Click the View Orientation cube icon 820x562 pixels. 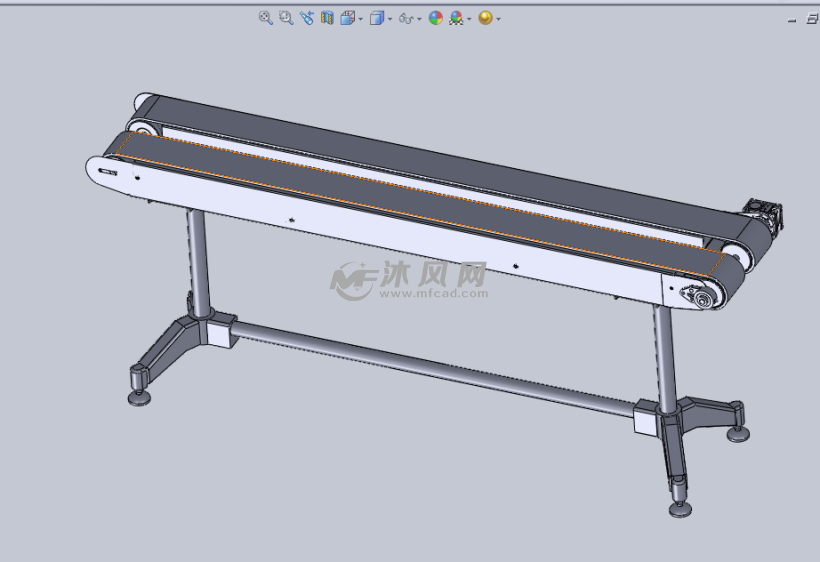pyautogui.click(x=347, y=18)
